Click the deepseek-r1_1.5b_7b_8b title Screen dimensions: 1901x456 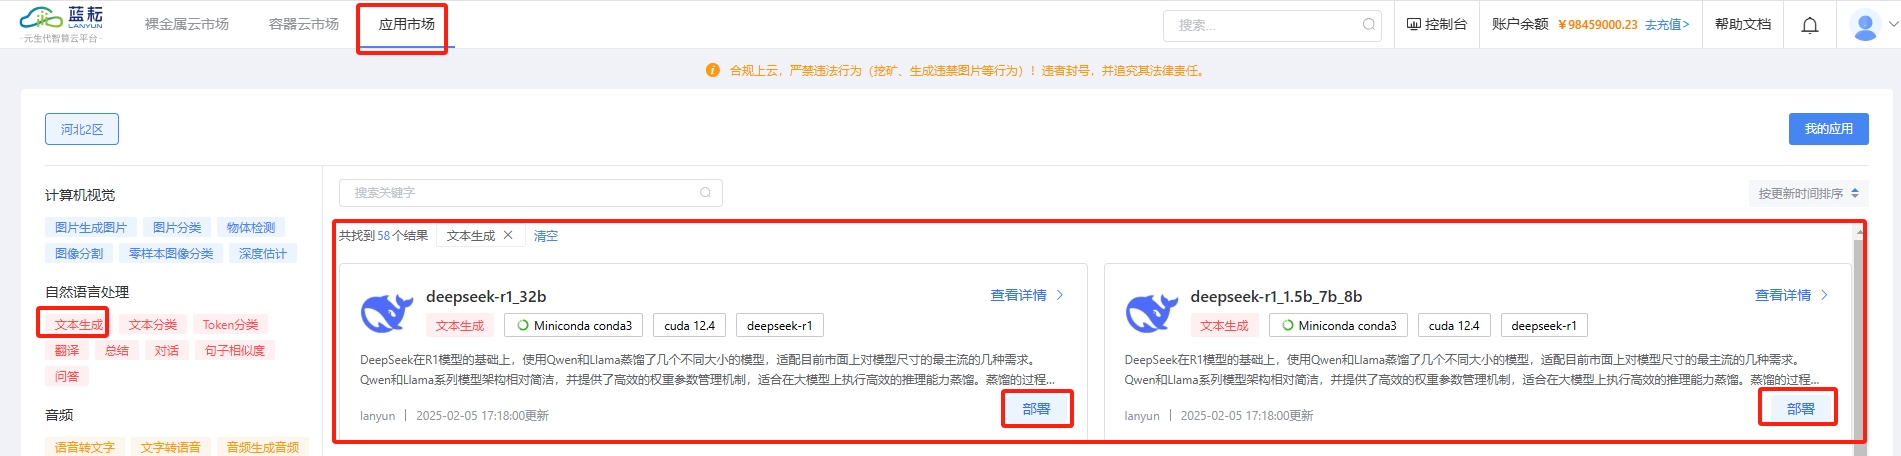1276,296
